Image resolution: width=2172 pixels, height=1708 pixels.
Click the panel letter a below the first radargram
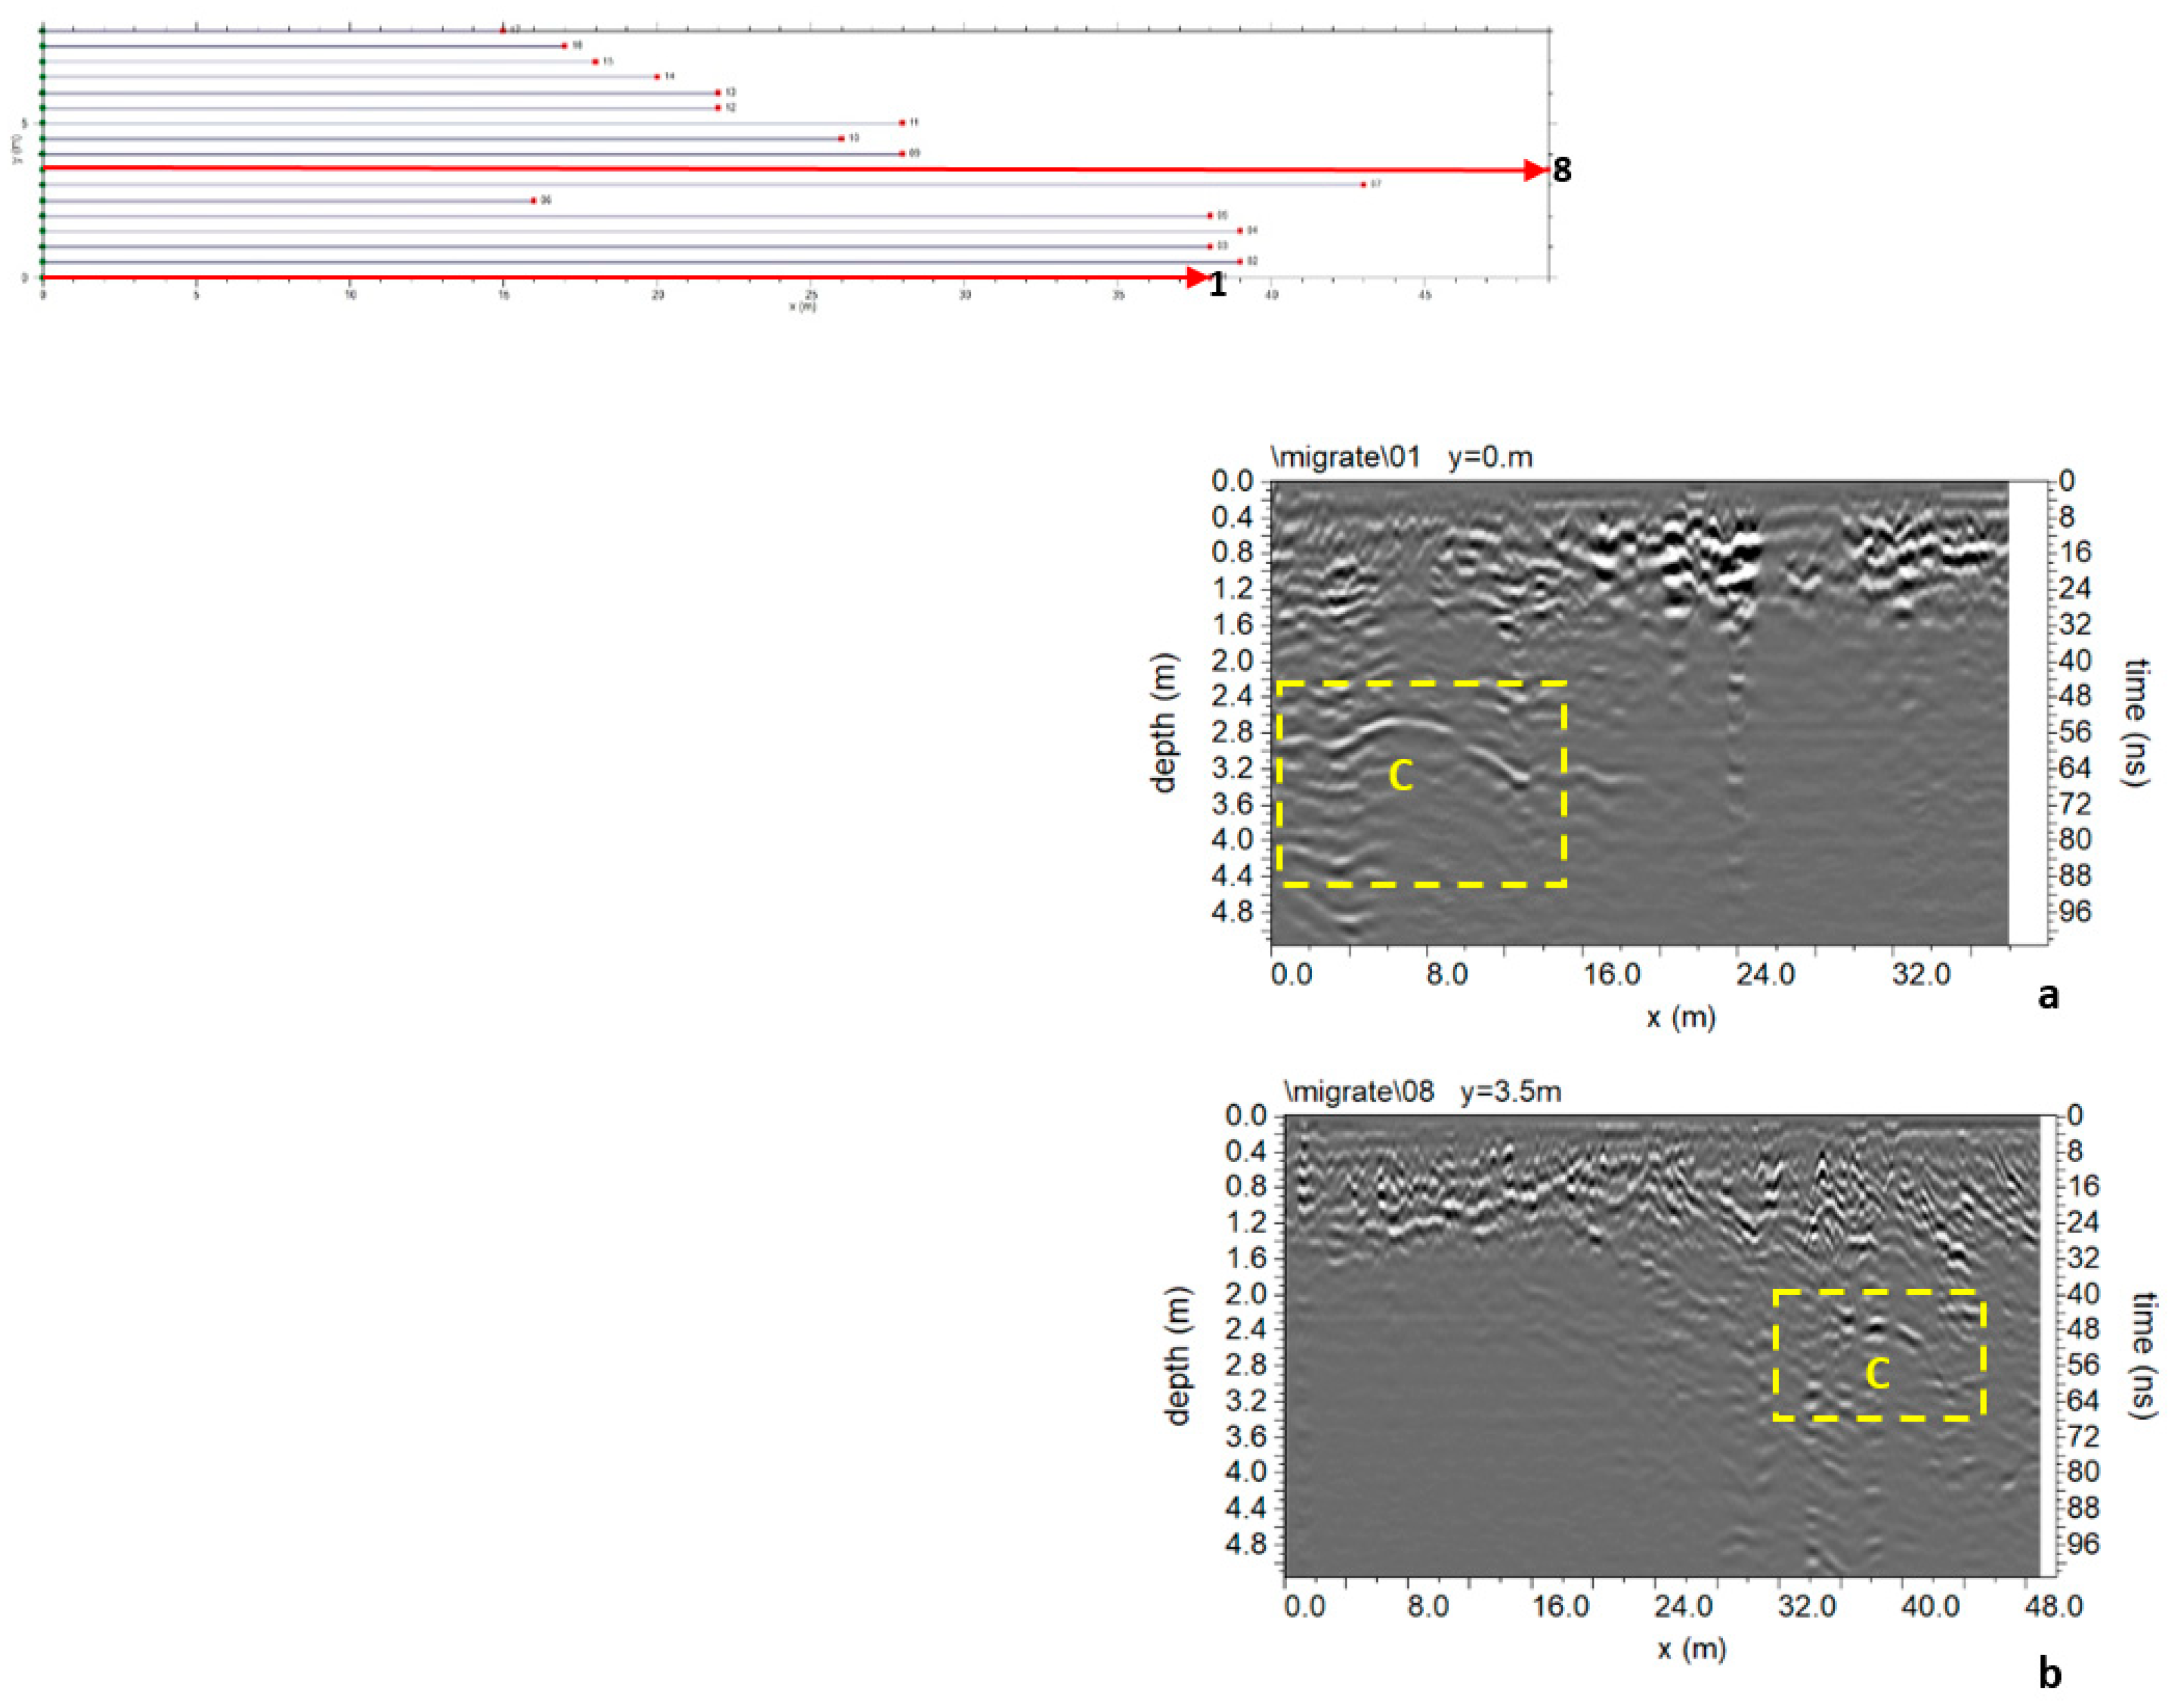pos(2048,996)
